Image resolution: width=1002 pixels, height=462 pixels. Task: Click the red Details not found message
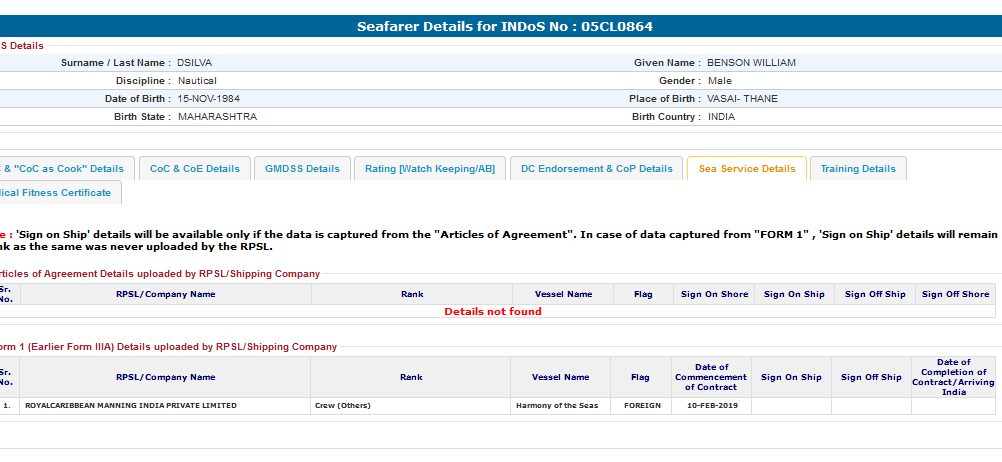pos(493,311)
